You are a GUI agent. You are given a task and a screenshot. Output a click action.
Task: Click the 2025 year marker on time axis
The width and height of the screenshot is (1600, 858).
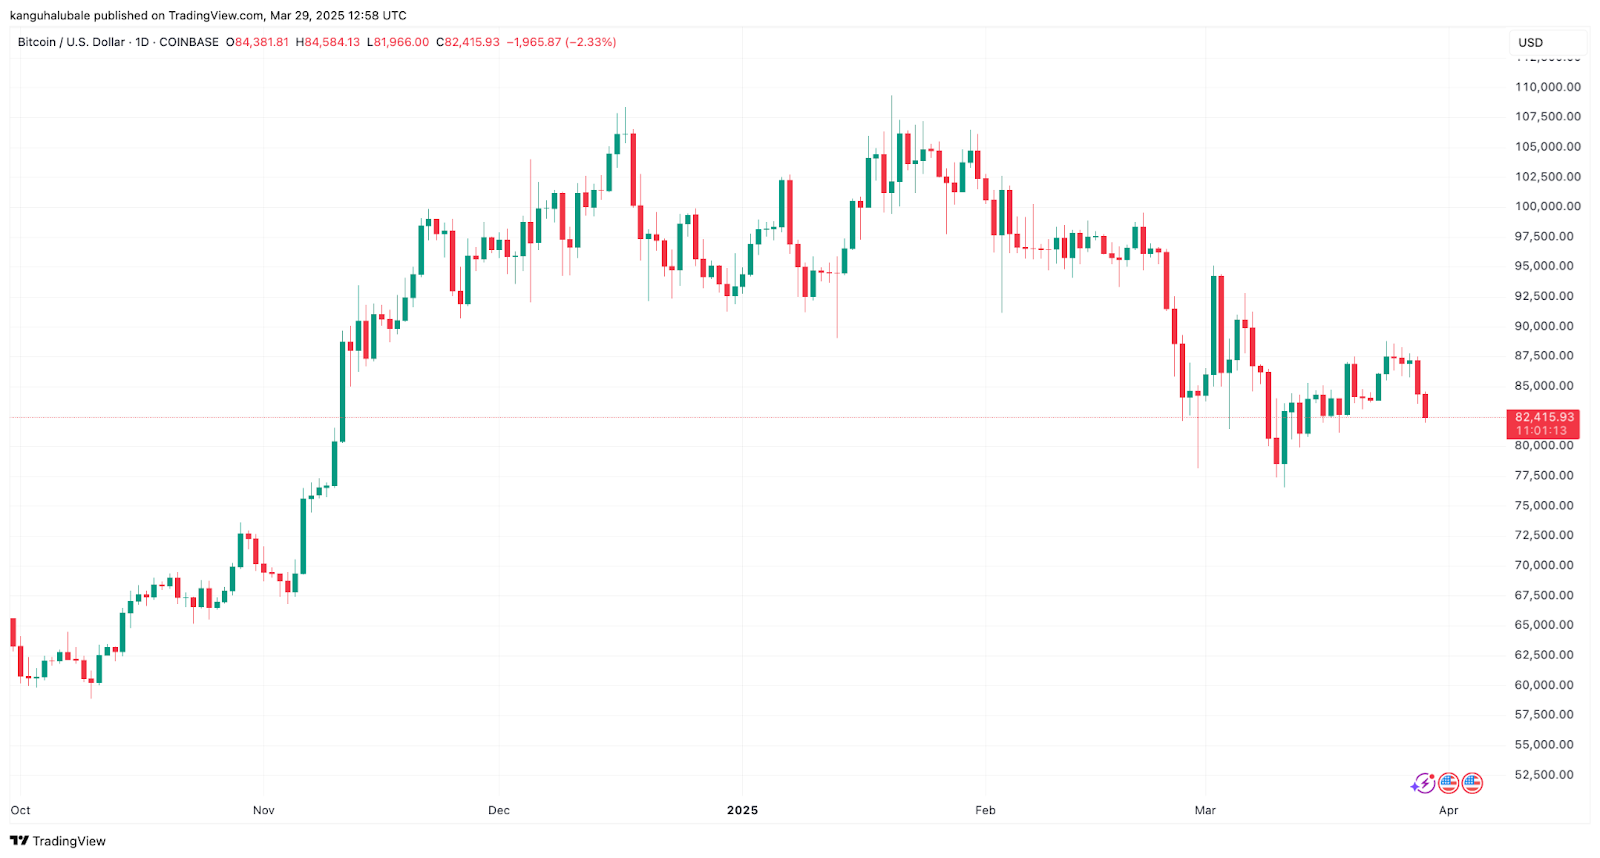click(742, 810)
